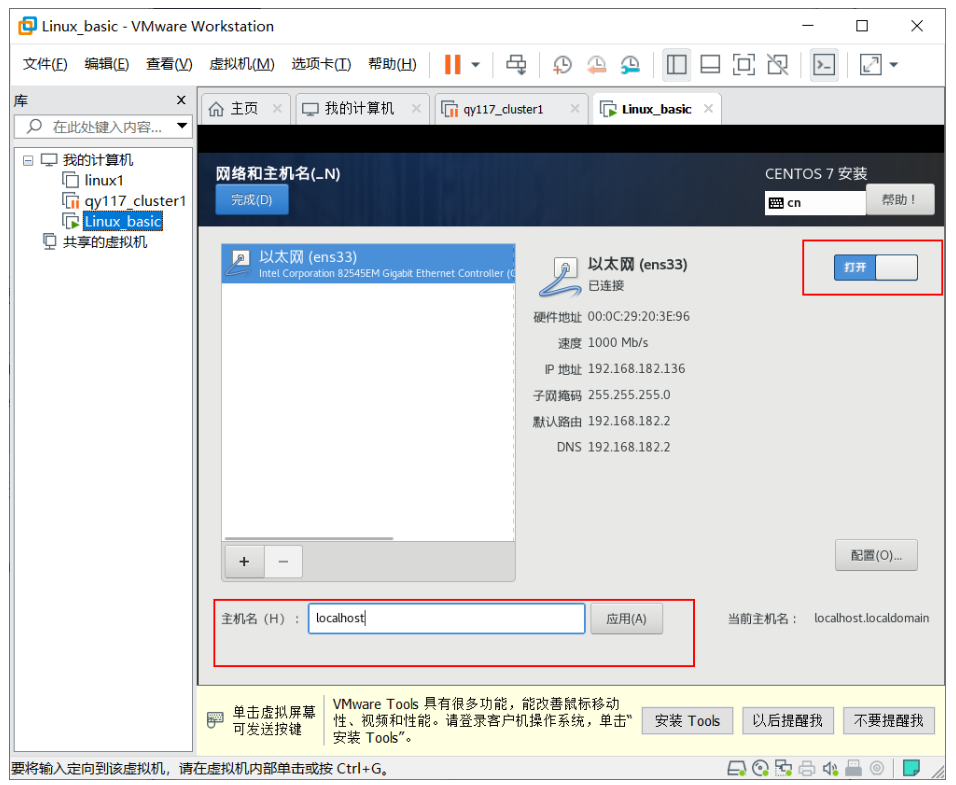The height and width of the screenshot is (785, 956).
Task: Click the printer status bar icon
Action: point(807,768)
